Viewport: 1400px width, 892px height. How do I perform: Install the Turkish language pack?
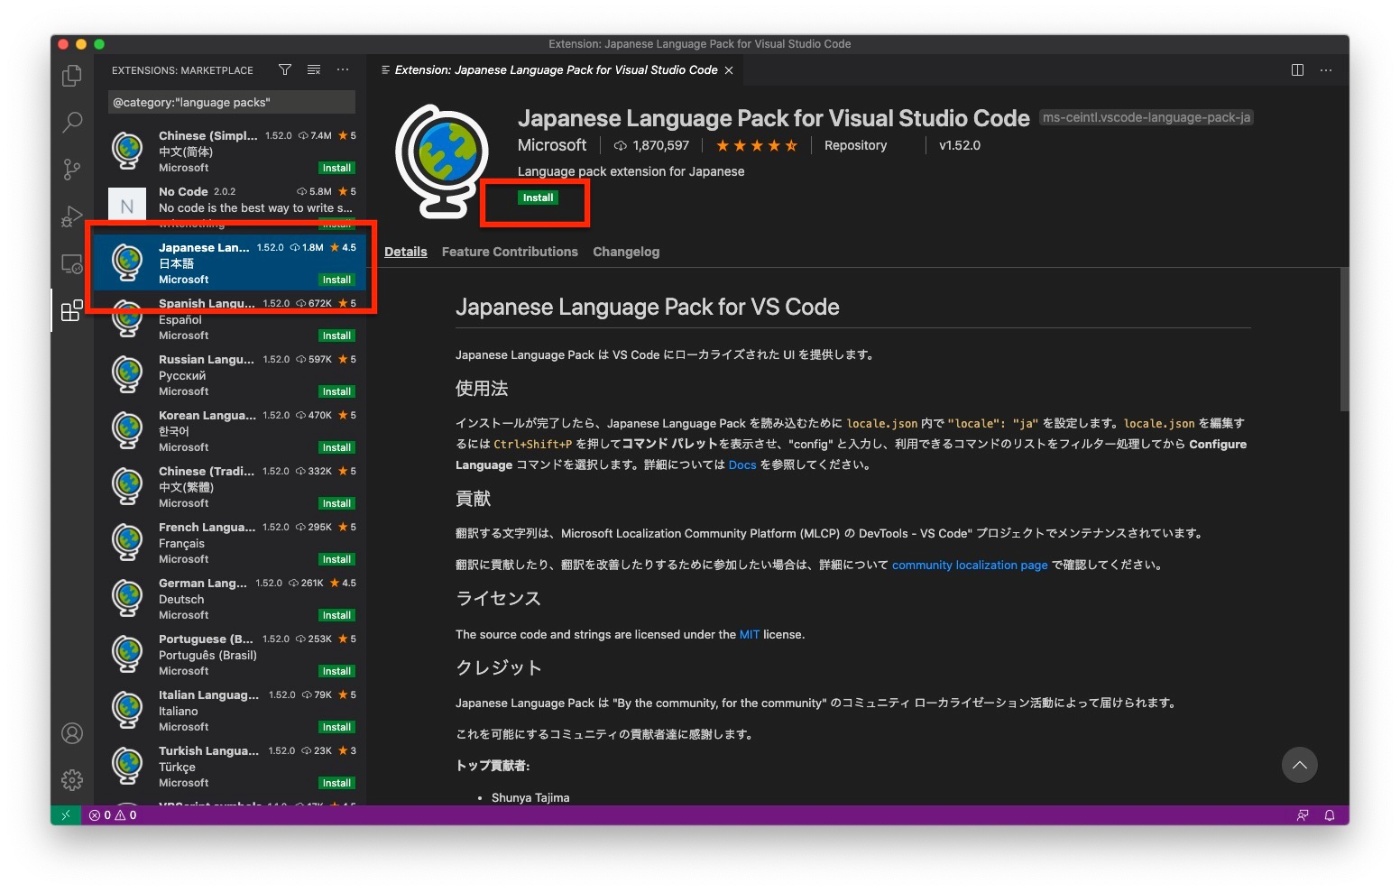[337, 784]
